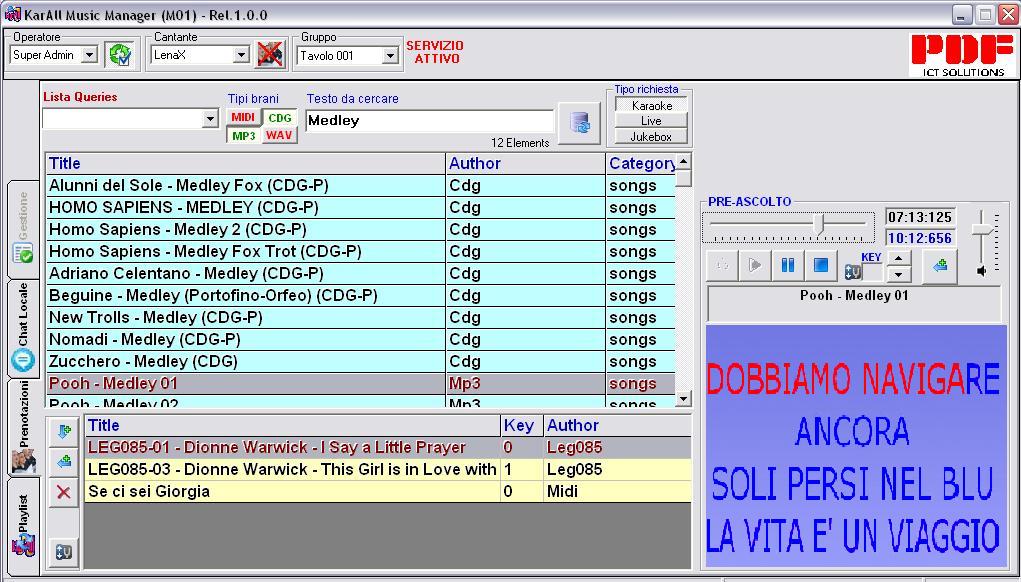Select the highlighted Pooh - Medley 01 row

coord(360,383)
